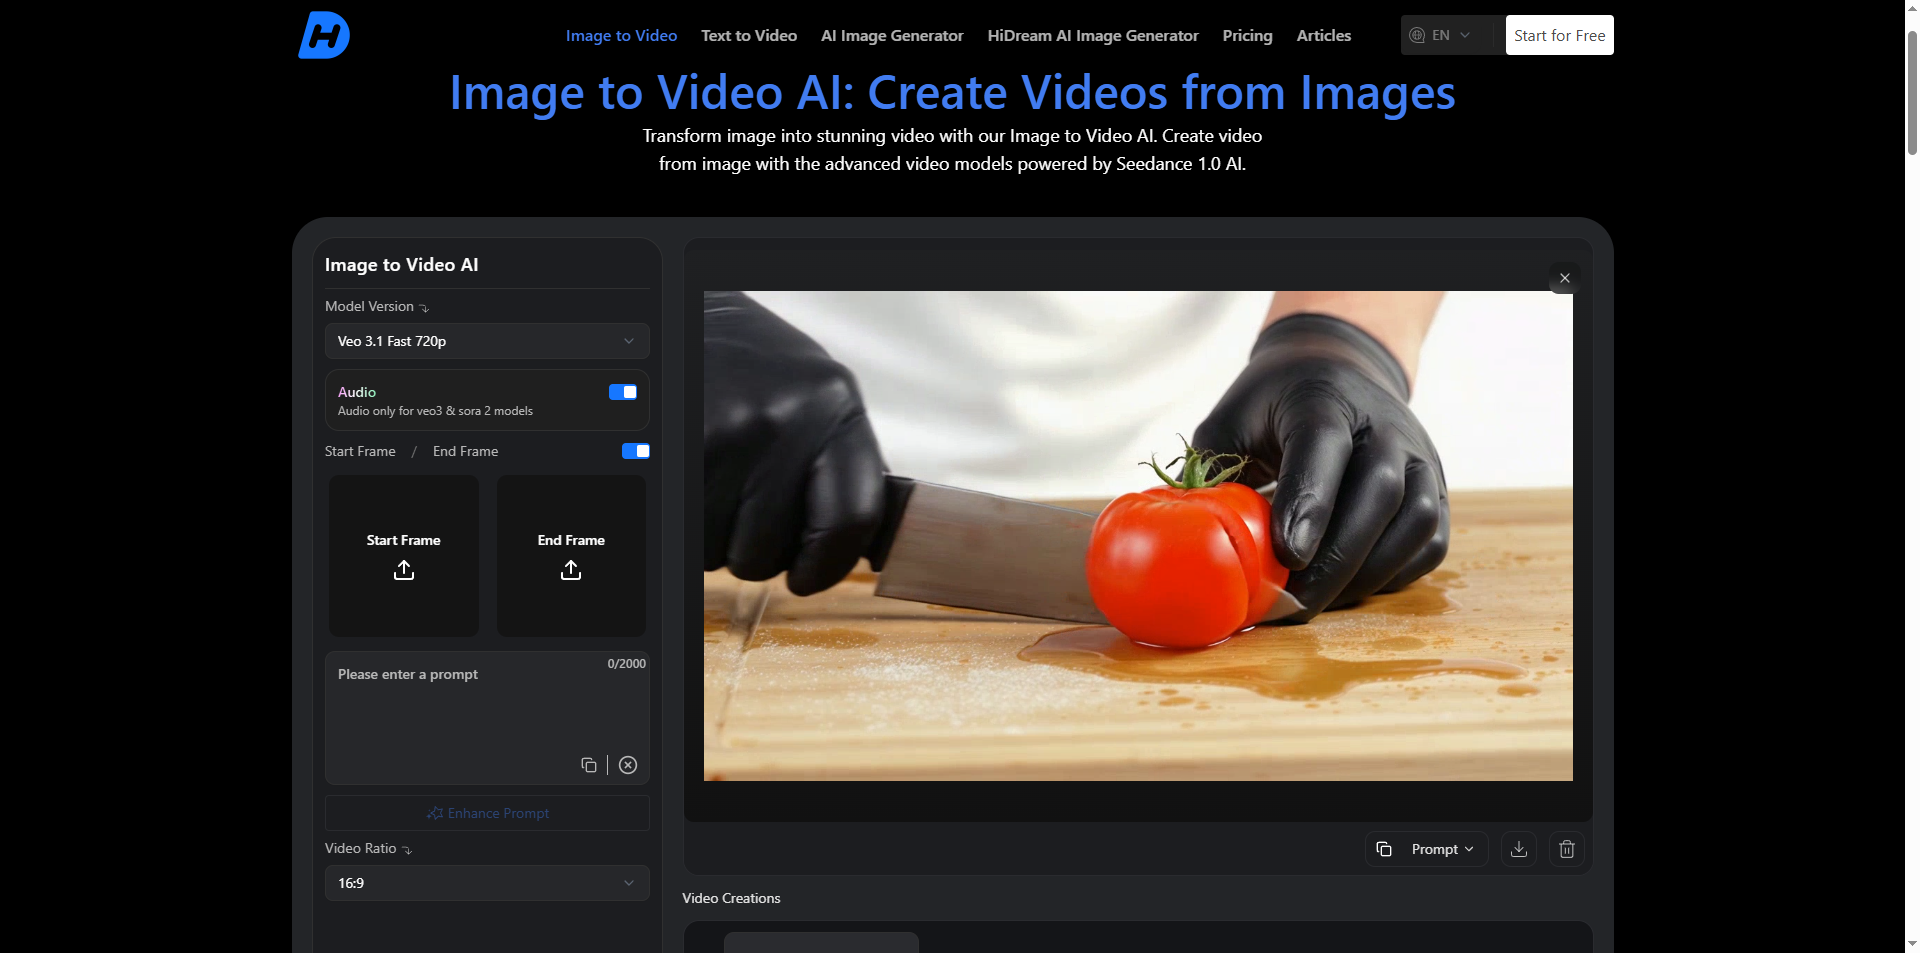Turn off the Start Frame / End Frame switch

pos(635,451)
